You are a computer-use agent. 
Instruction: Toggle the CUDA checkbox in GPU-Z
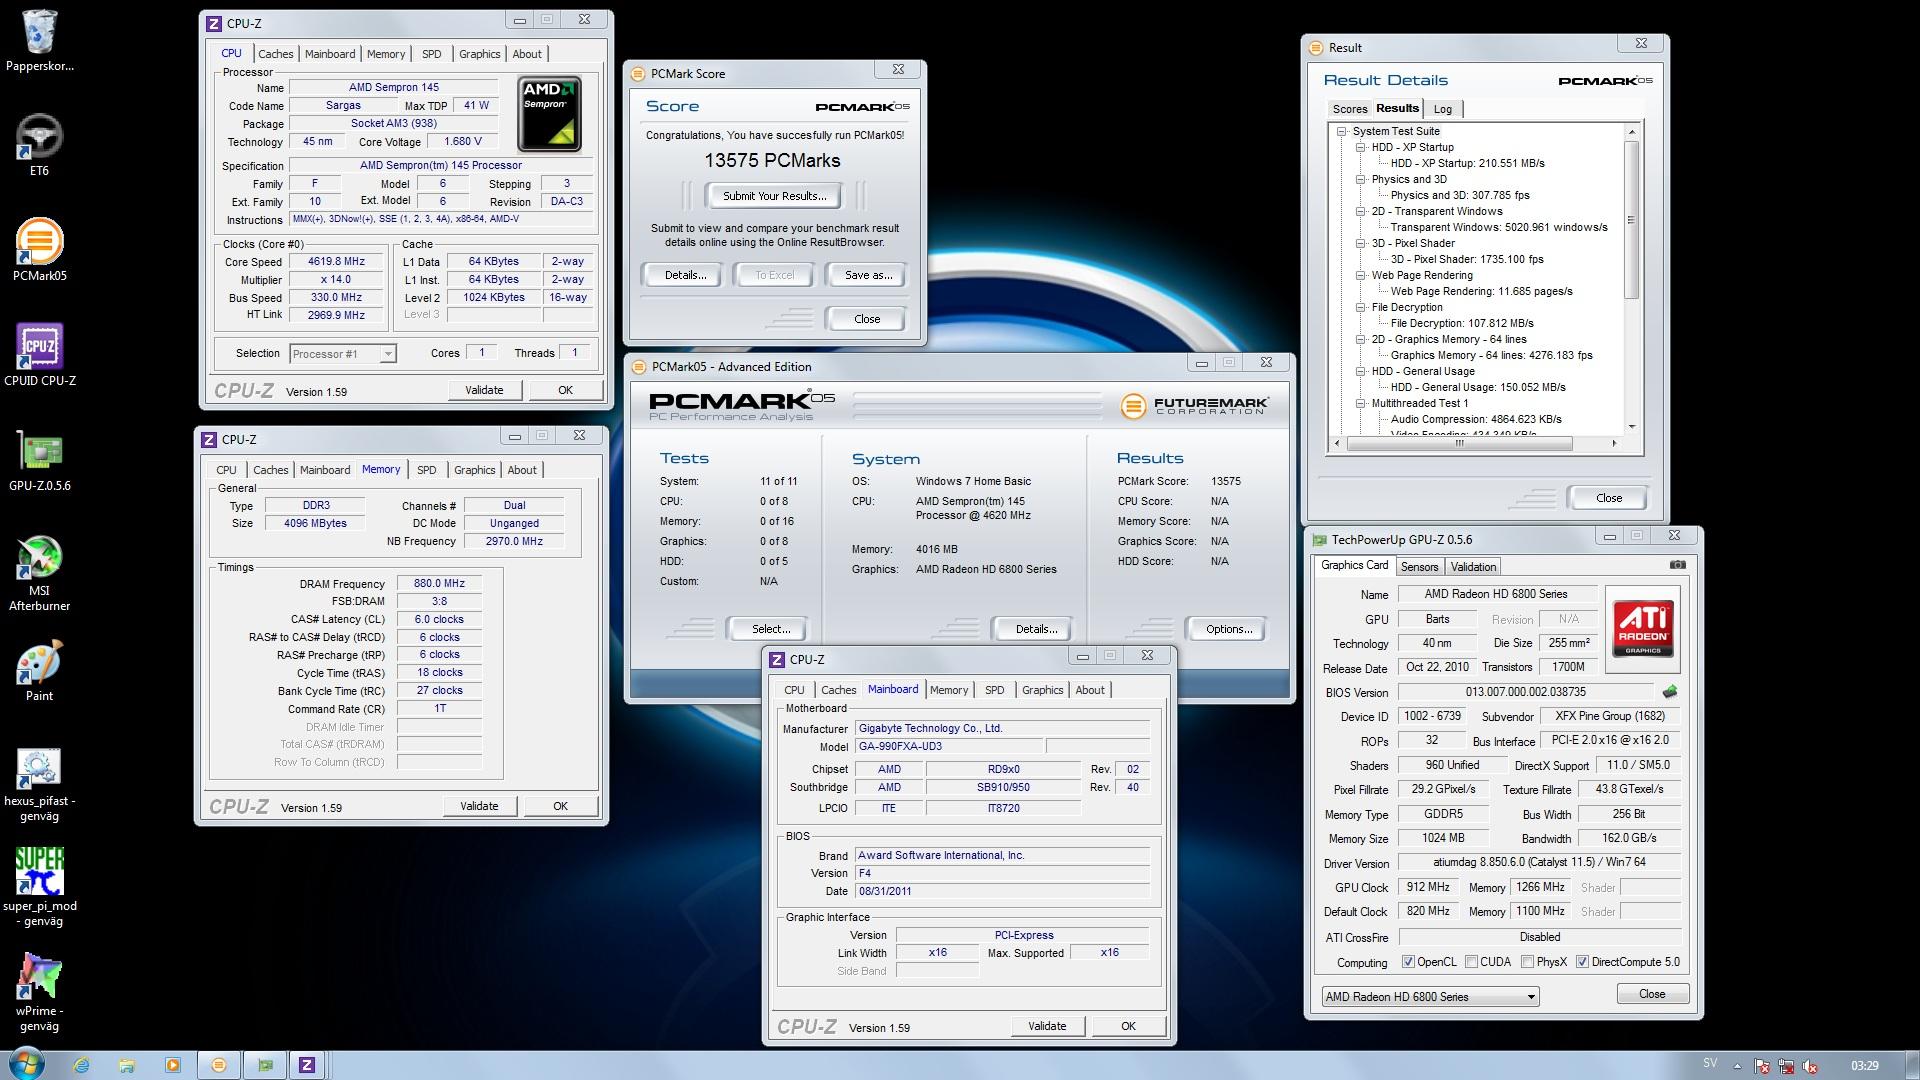pos(1471,962)
